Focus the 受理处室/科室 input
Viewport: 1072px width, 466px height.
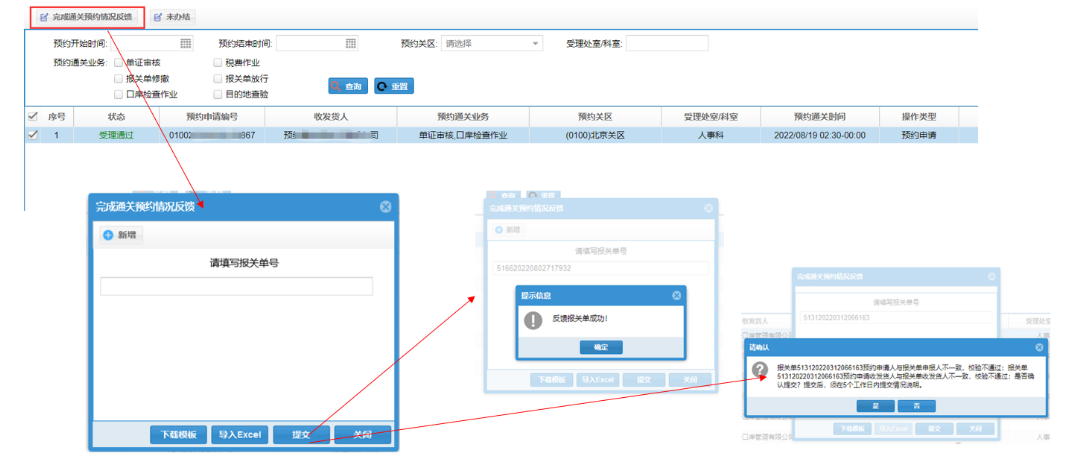tap(667, 44)
